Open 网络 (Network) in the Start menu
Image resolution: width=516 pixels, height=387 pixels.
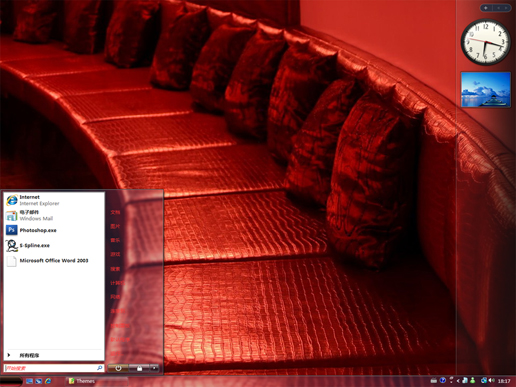coord(115,297)
